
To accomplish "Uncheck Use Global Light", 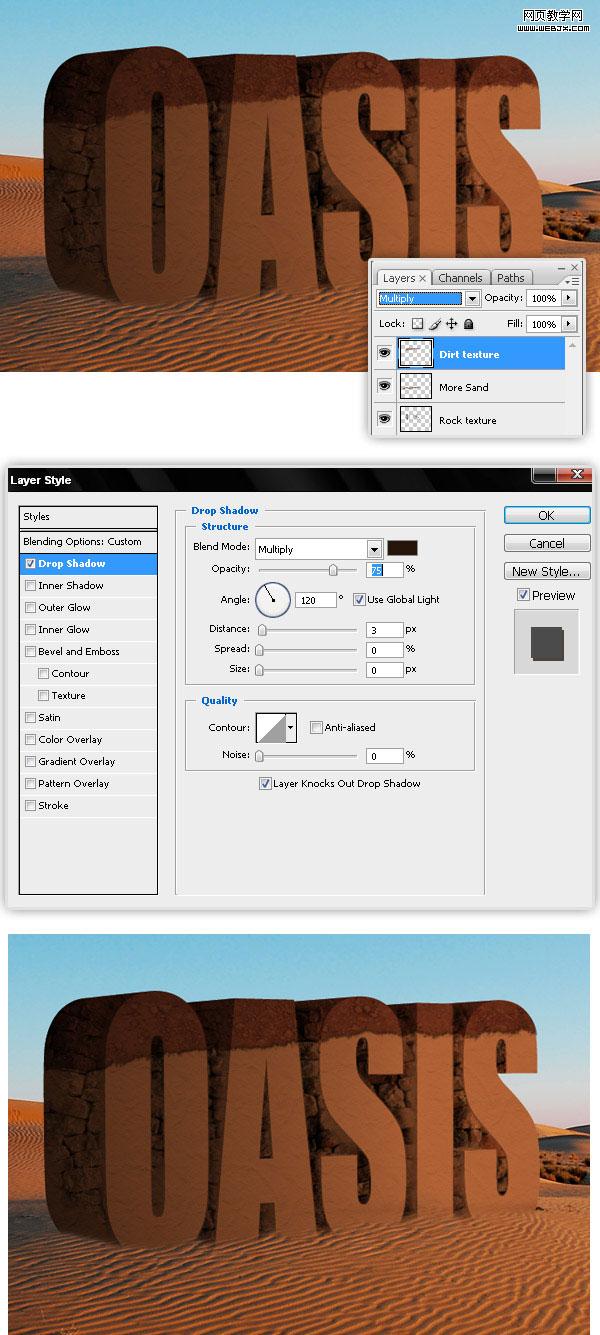I will click(x=359, y=600).
